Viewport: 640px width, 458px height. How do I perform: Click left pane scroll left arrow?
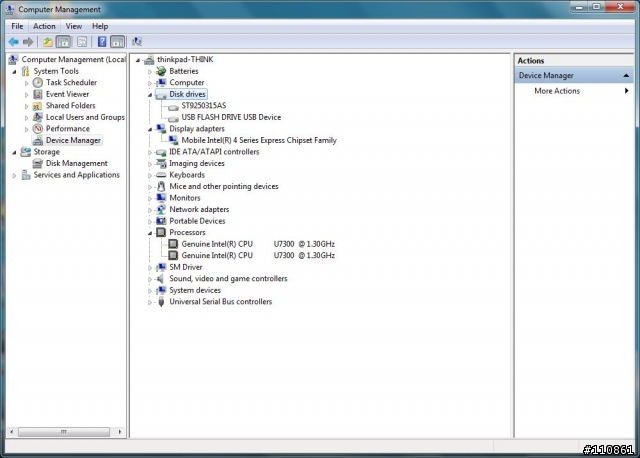pyautogui.click(x=12, y=432)
